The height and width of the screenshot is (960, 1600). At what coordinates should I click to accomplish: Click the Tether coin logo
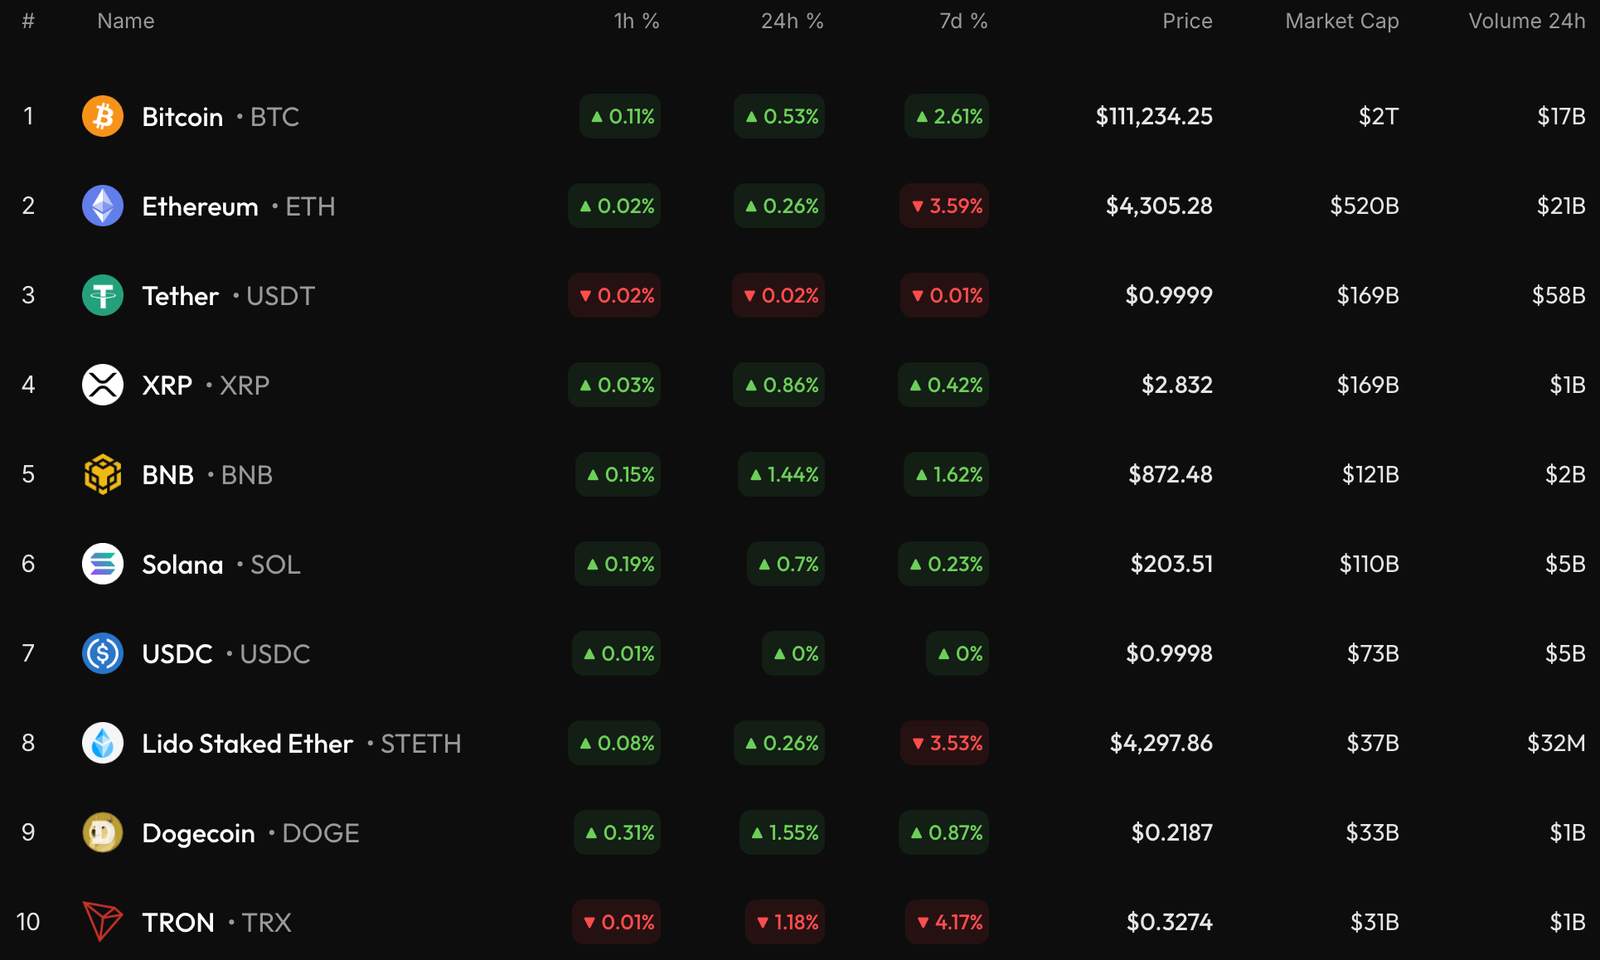[x=102, y=295]
